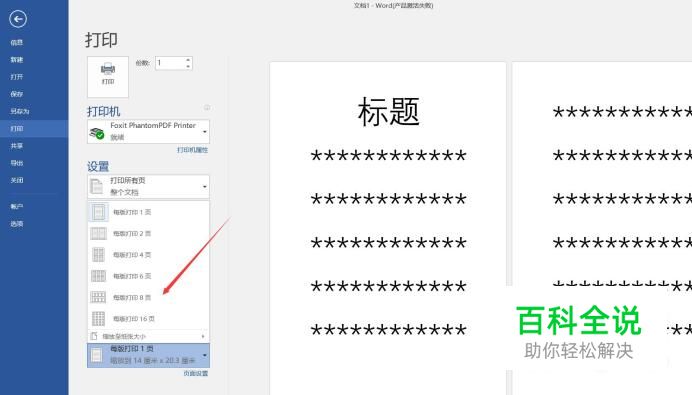
Task: Choose 每版打印 16 页 layout option
Action: 148,319
